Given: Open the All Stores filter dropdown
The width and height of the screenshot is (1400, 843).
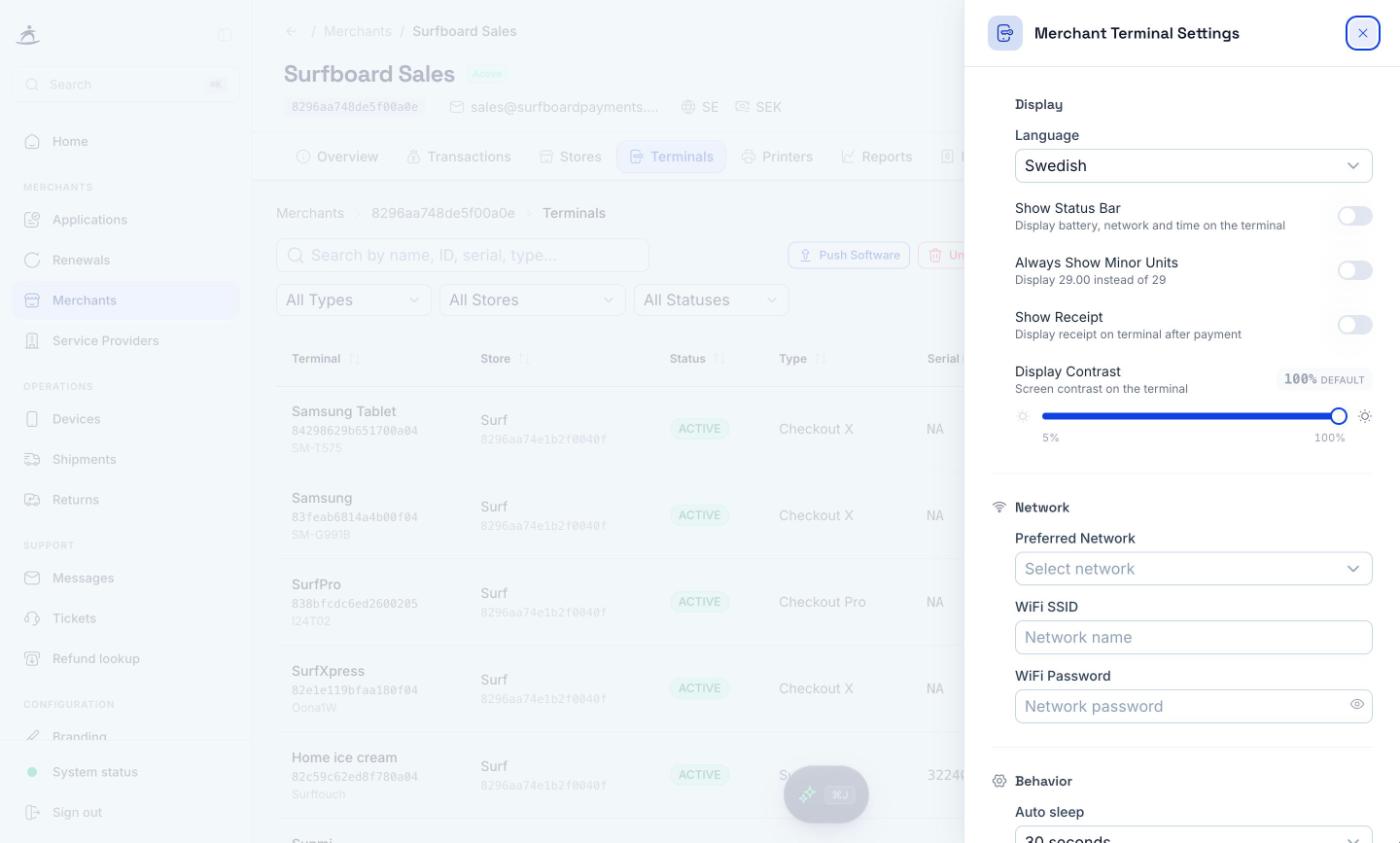Looking at the screenshot, I should 533,300.
